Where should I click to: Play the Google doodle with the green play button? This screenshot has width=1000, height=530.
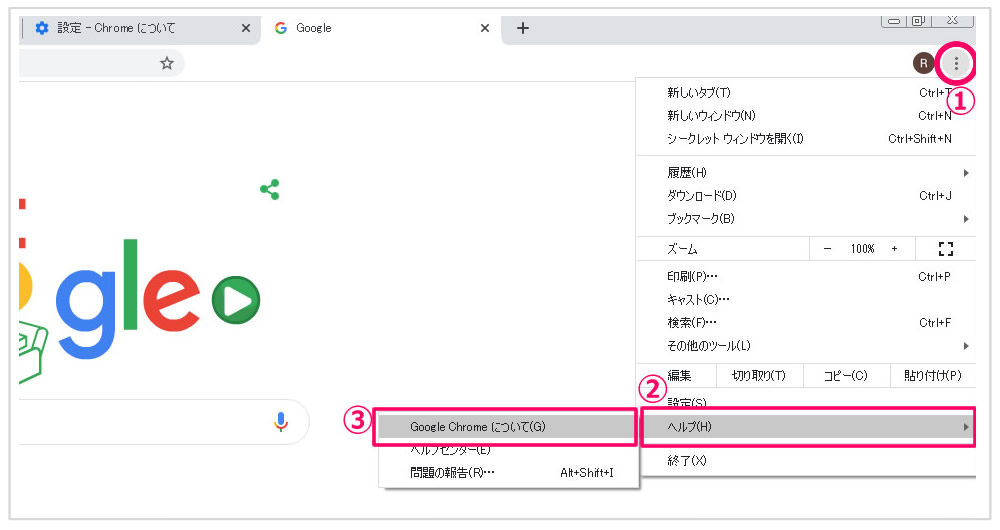[x=236, y=300]
